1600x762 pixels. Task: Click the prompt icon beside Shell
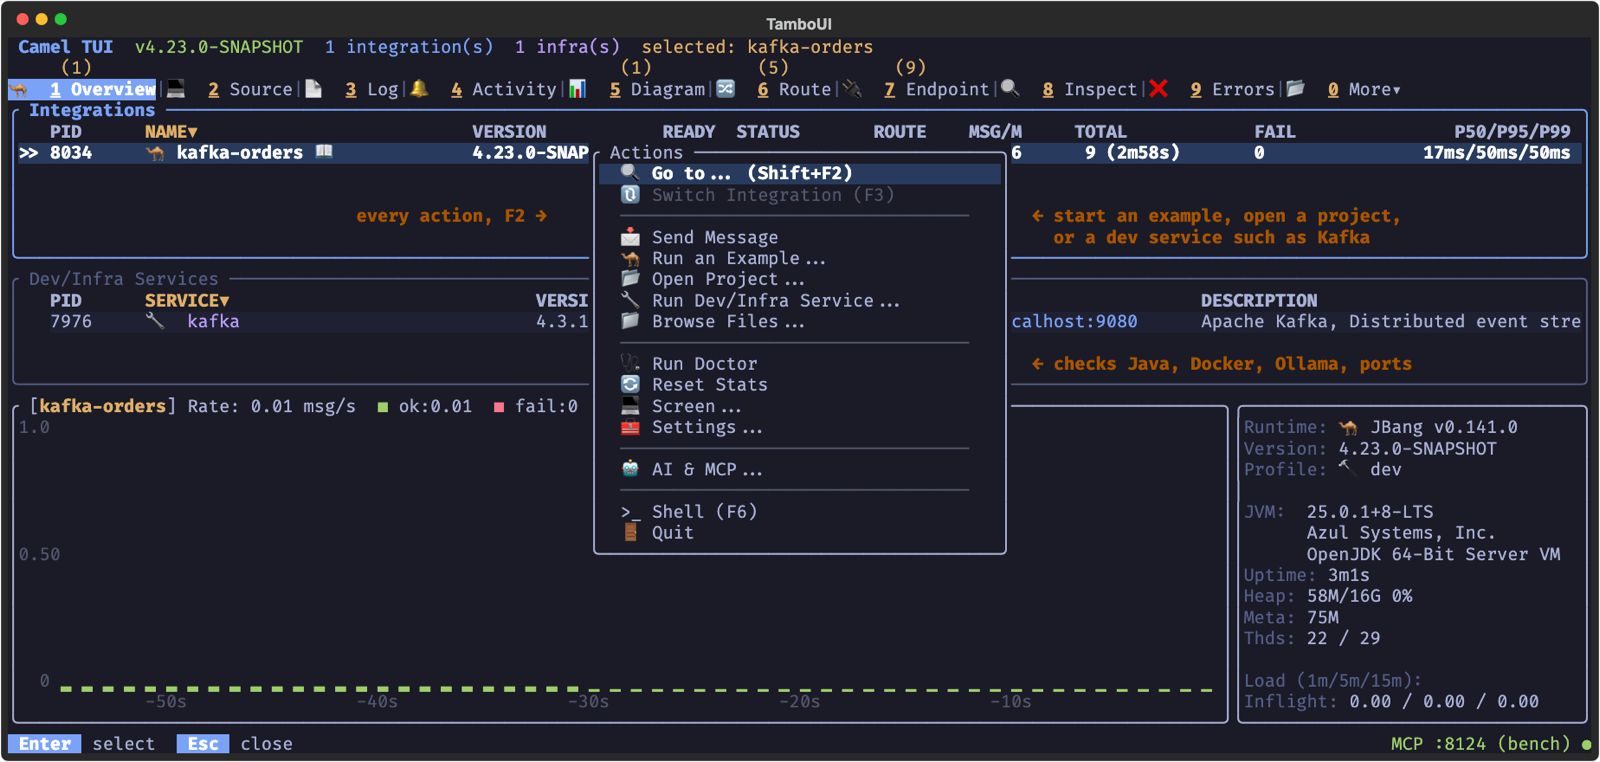(630, 512)
